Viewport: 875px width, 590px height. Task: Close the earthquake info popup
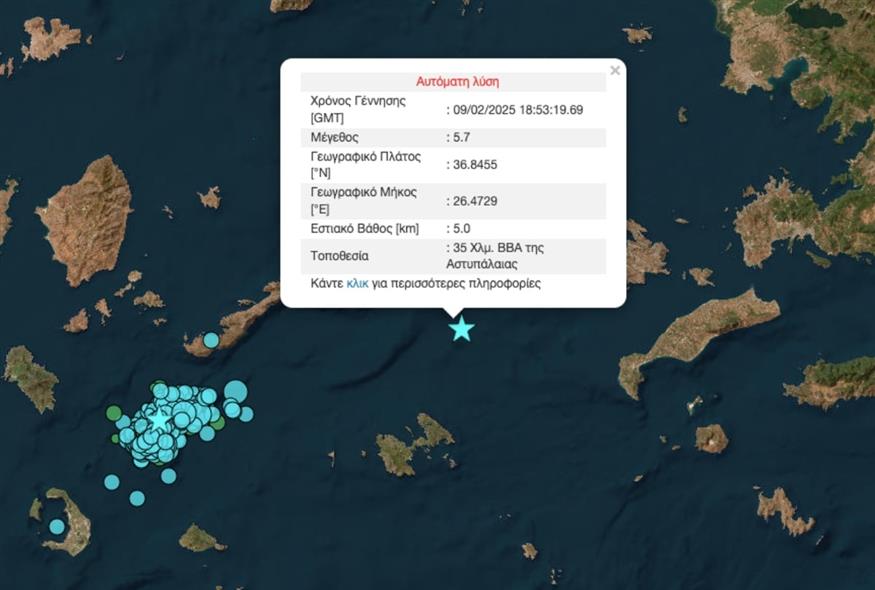click(615, 70)
